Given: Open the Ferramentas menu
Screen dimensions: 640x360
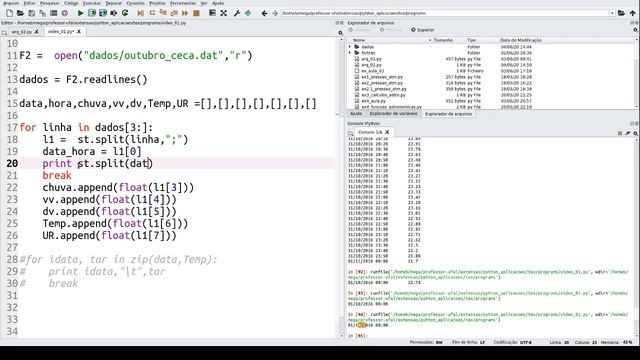Looking at the screenshot, I should click(183, 3).
